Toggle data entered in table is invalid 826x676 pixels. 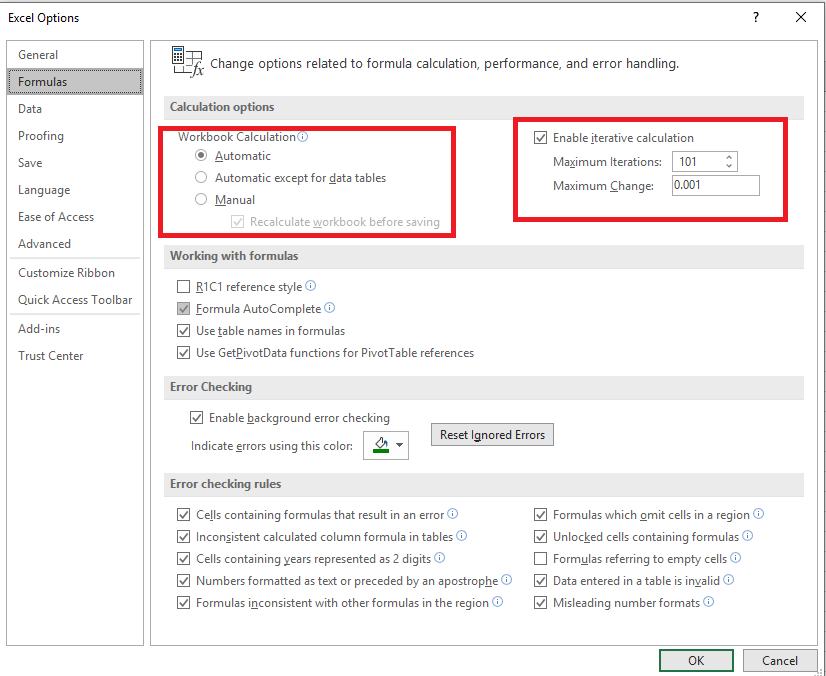click(x=540, y=581)
